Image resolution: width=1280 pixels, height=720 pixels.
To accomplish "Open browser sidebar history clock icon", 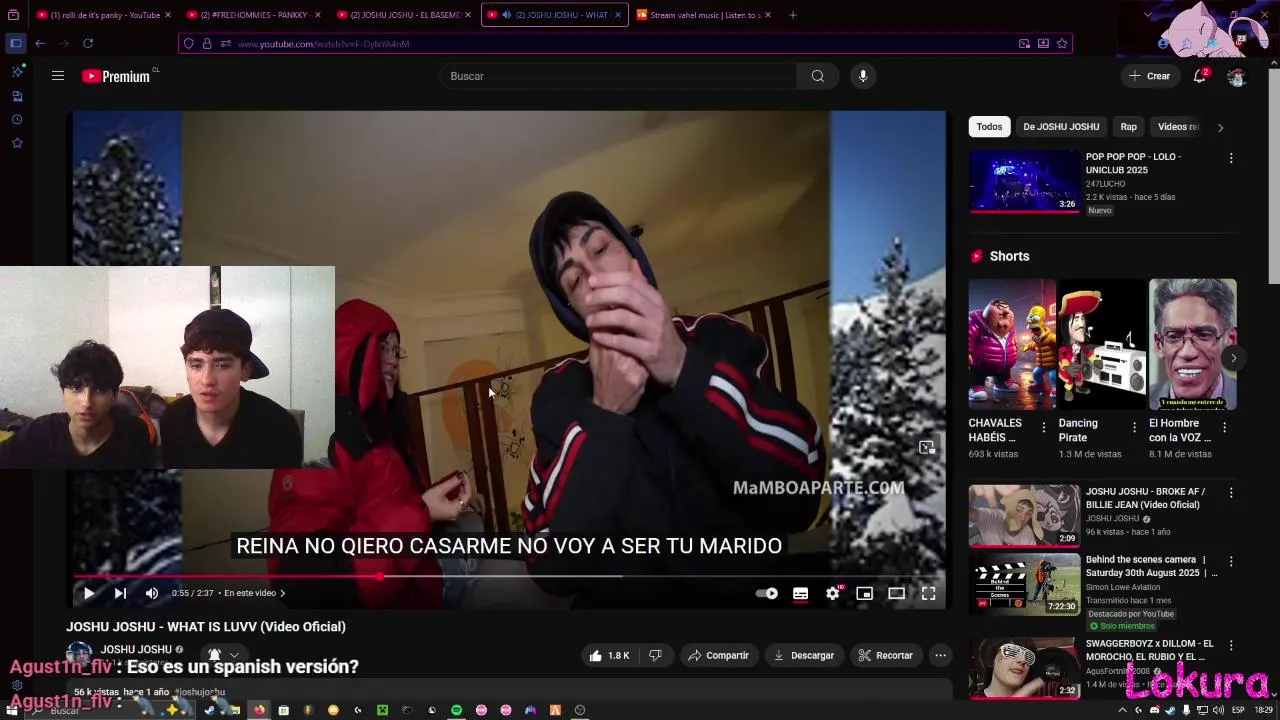I will pyautogui.click(x=17, y=120).
